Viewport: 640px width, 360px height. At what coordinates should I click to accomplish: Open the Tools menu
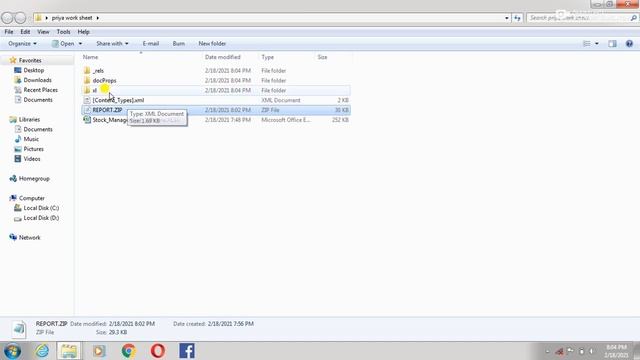point(63,32)
